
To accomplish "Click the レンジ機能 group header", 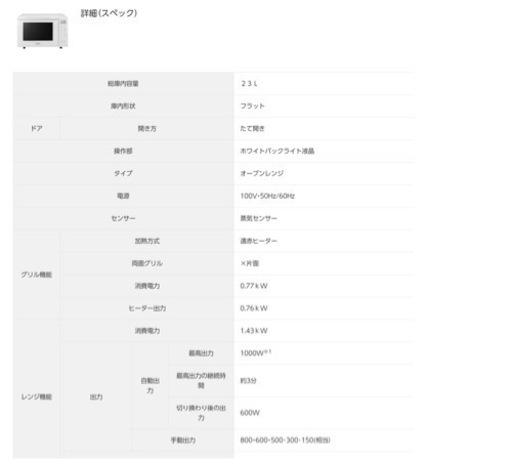I will click(x=36, y=397).
